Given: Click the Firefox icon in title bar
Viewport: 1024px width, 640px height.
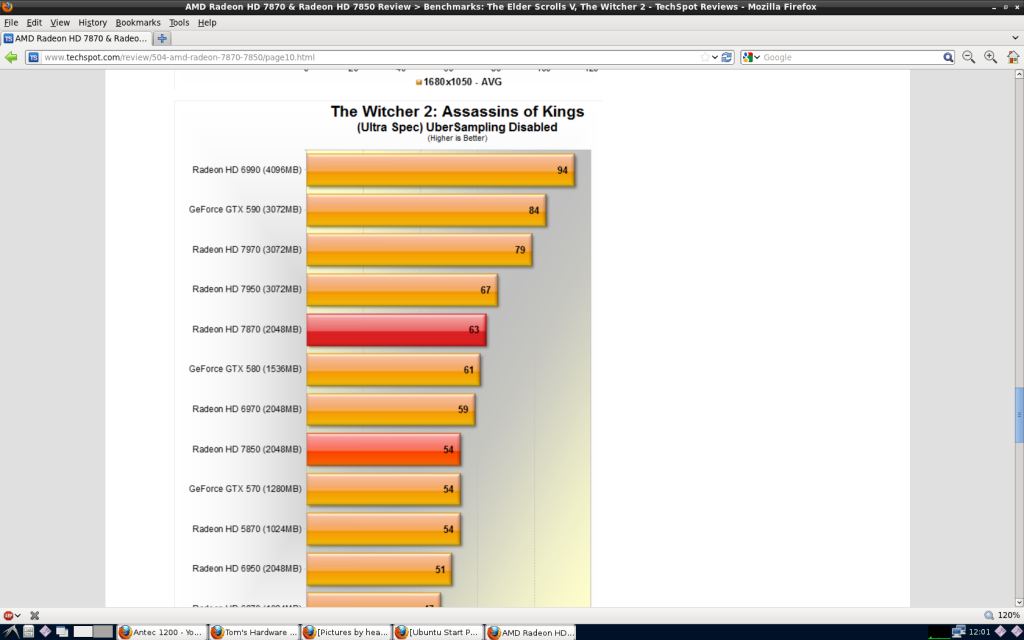Looking at the screenshot, I should (x=7, y=7).
